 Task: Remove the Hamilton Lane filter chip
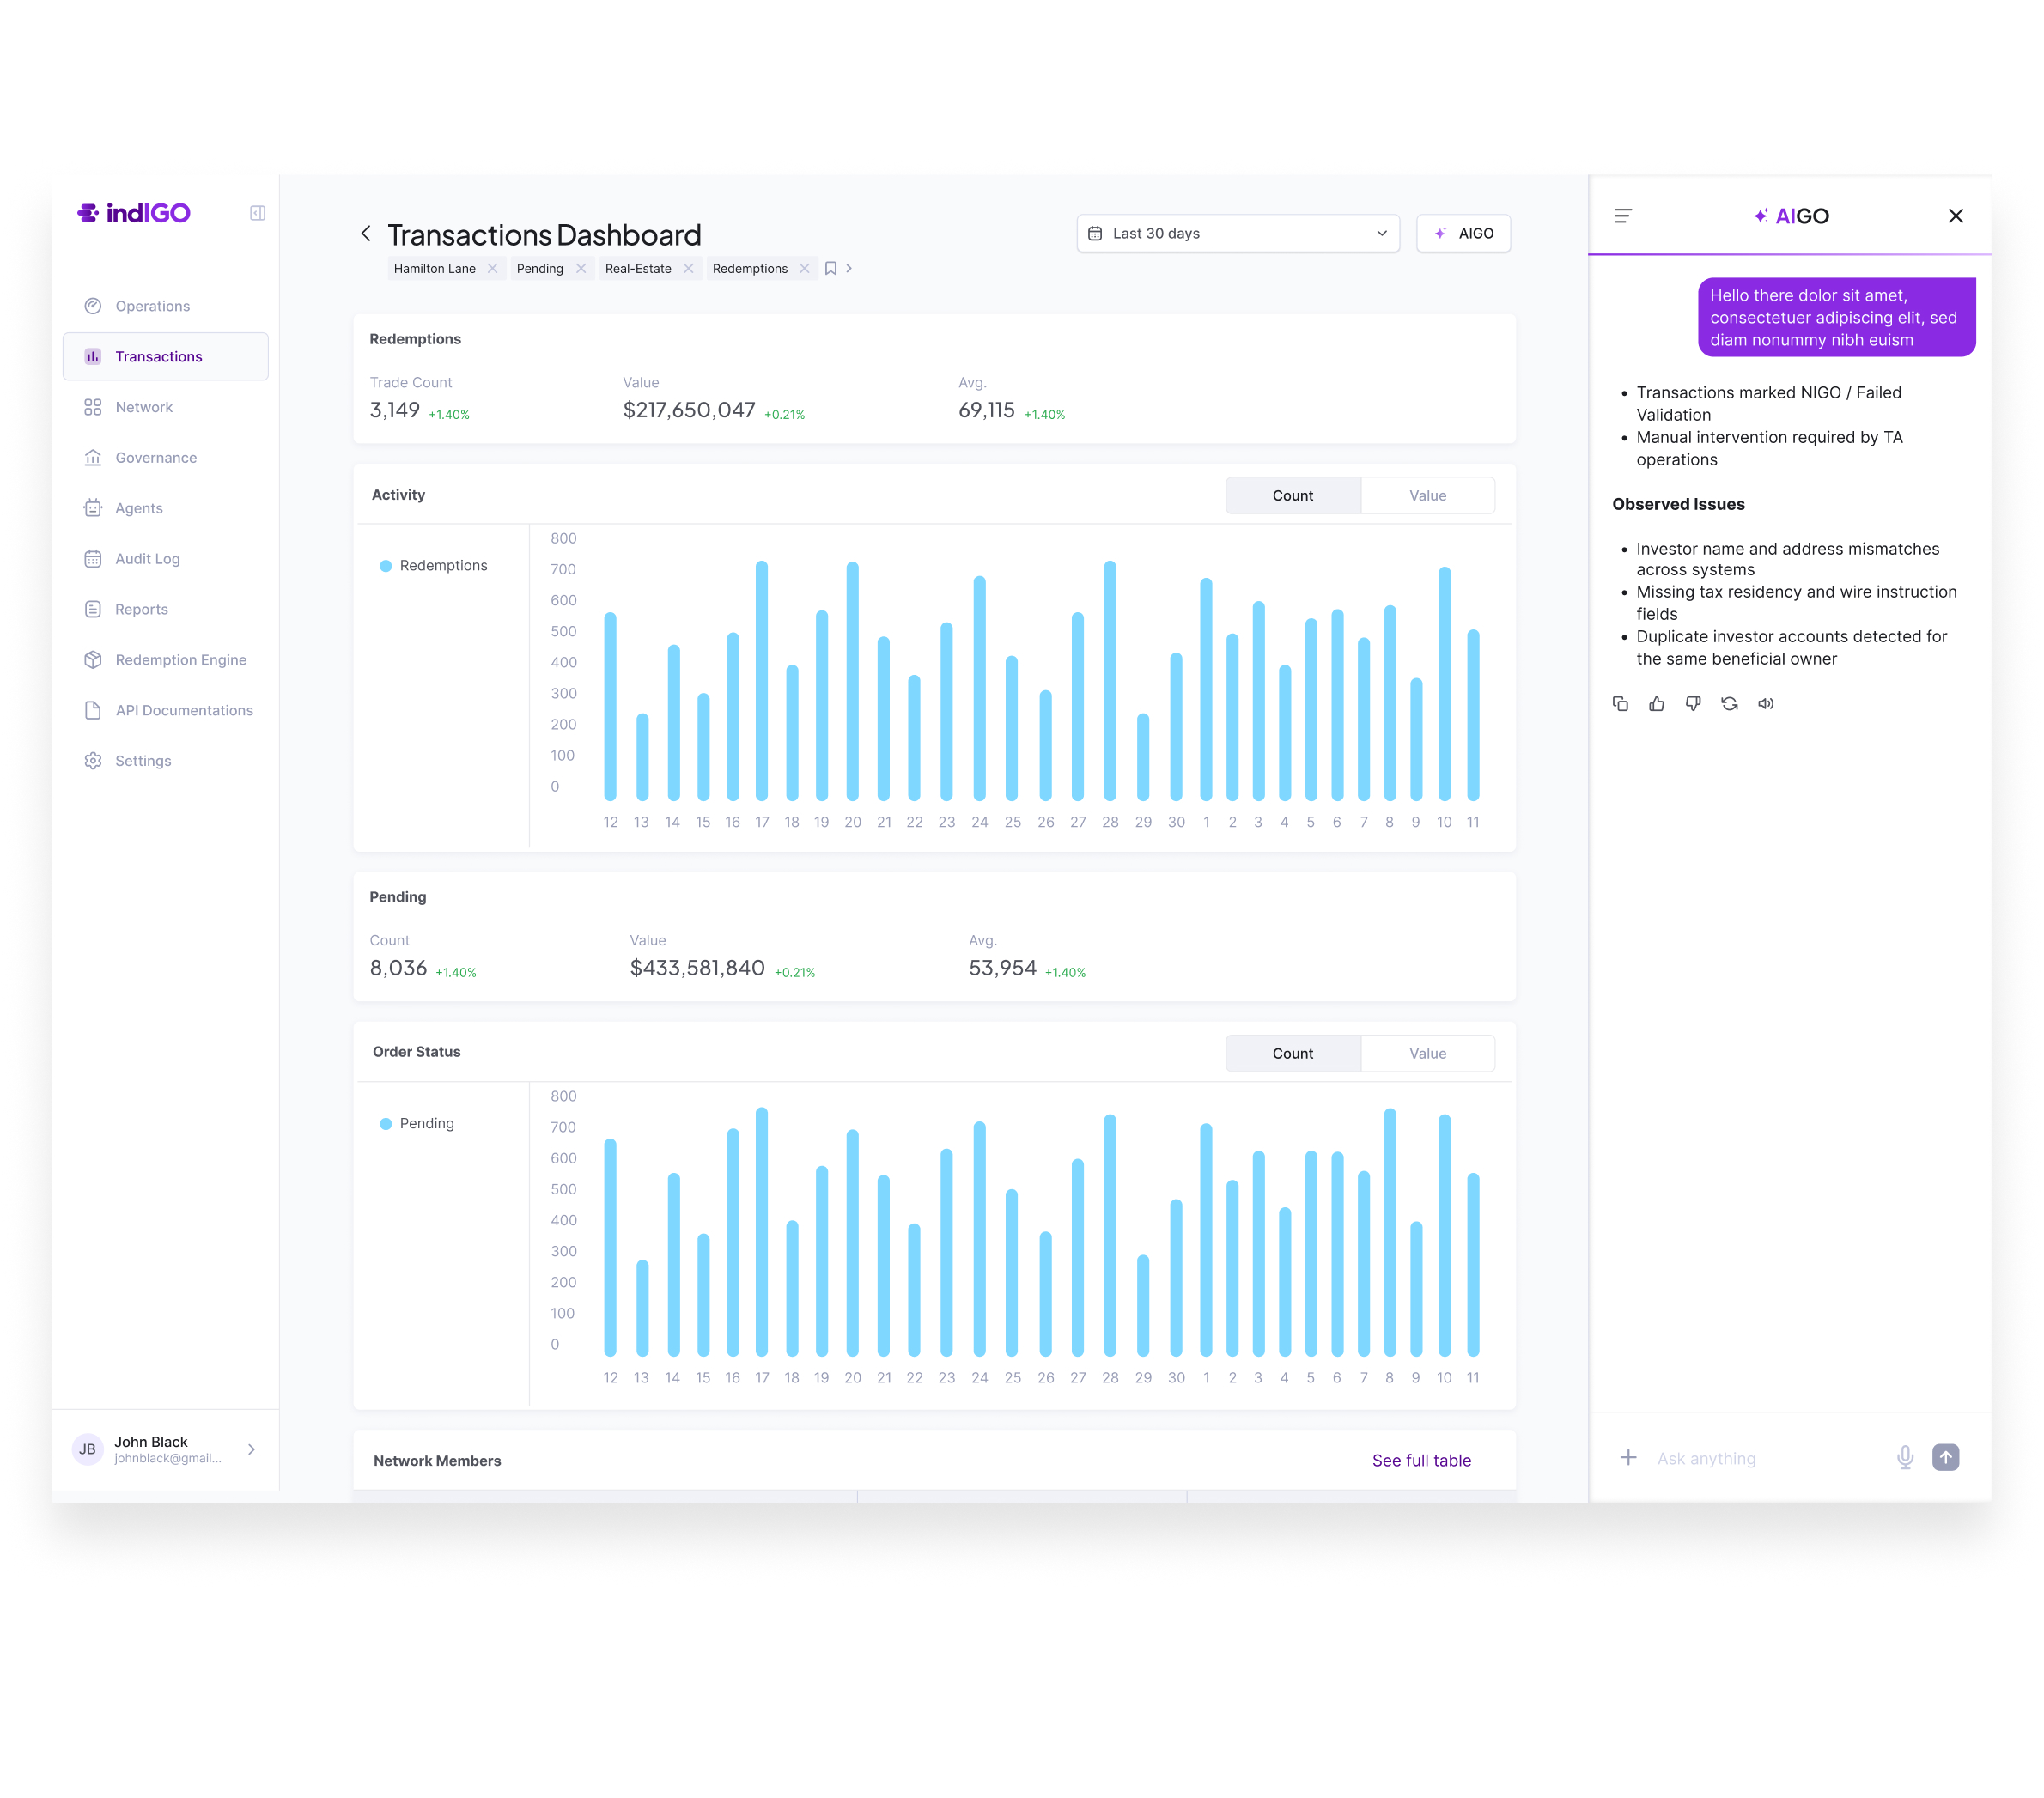[x=492, y=269]
